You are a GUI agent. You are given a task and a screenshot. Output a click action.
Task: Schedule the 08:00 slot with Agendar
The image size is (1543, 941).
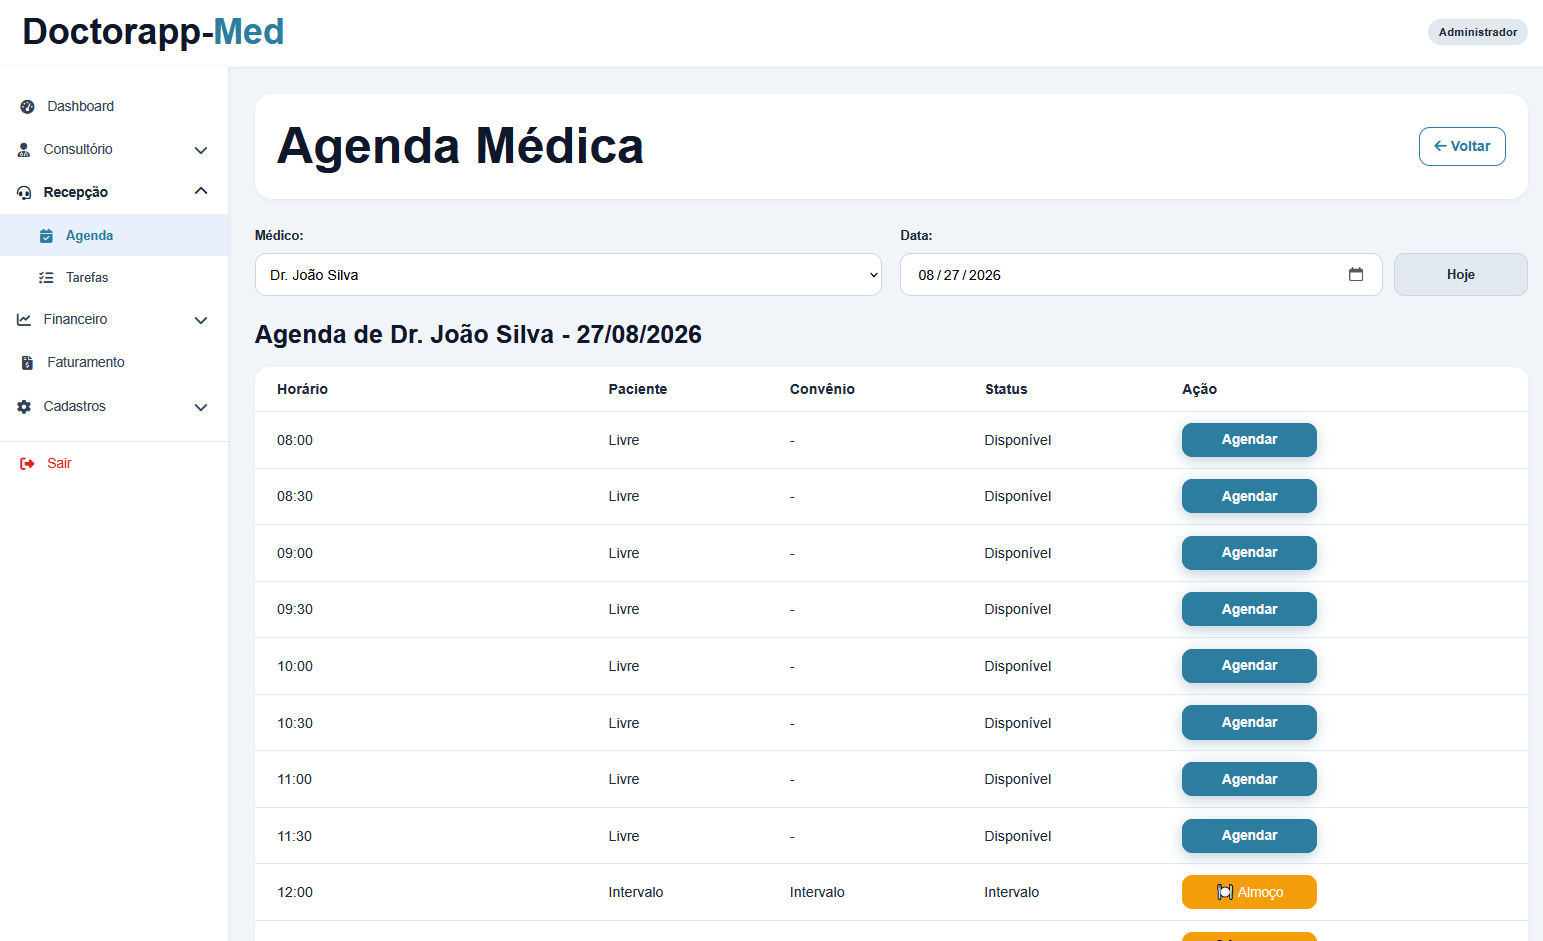1249,440
